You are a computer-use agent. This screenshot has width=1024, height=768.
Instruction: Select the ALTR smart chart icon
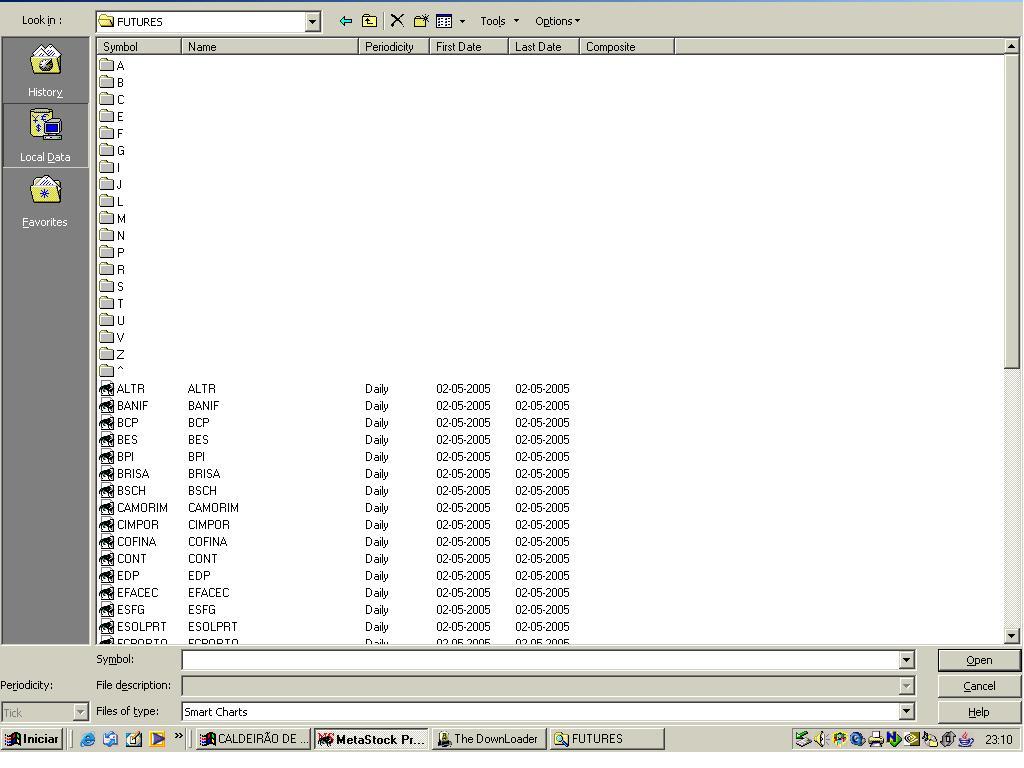pos(106,389)
